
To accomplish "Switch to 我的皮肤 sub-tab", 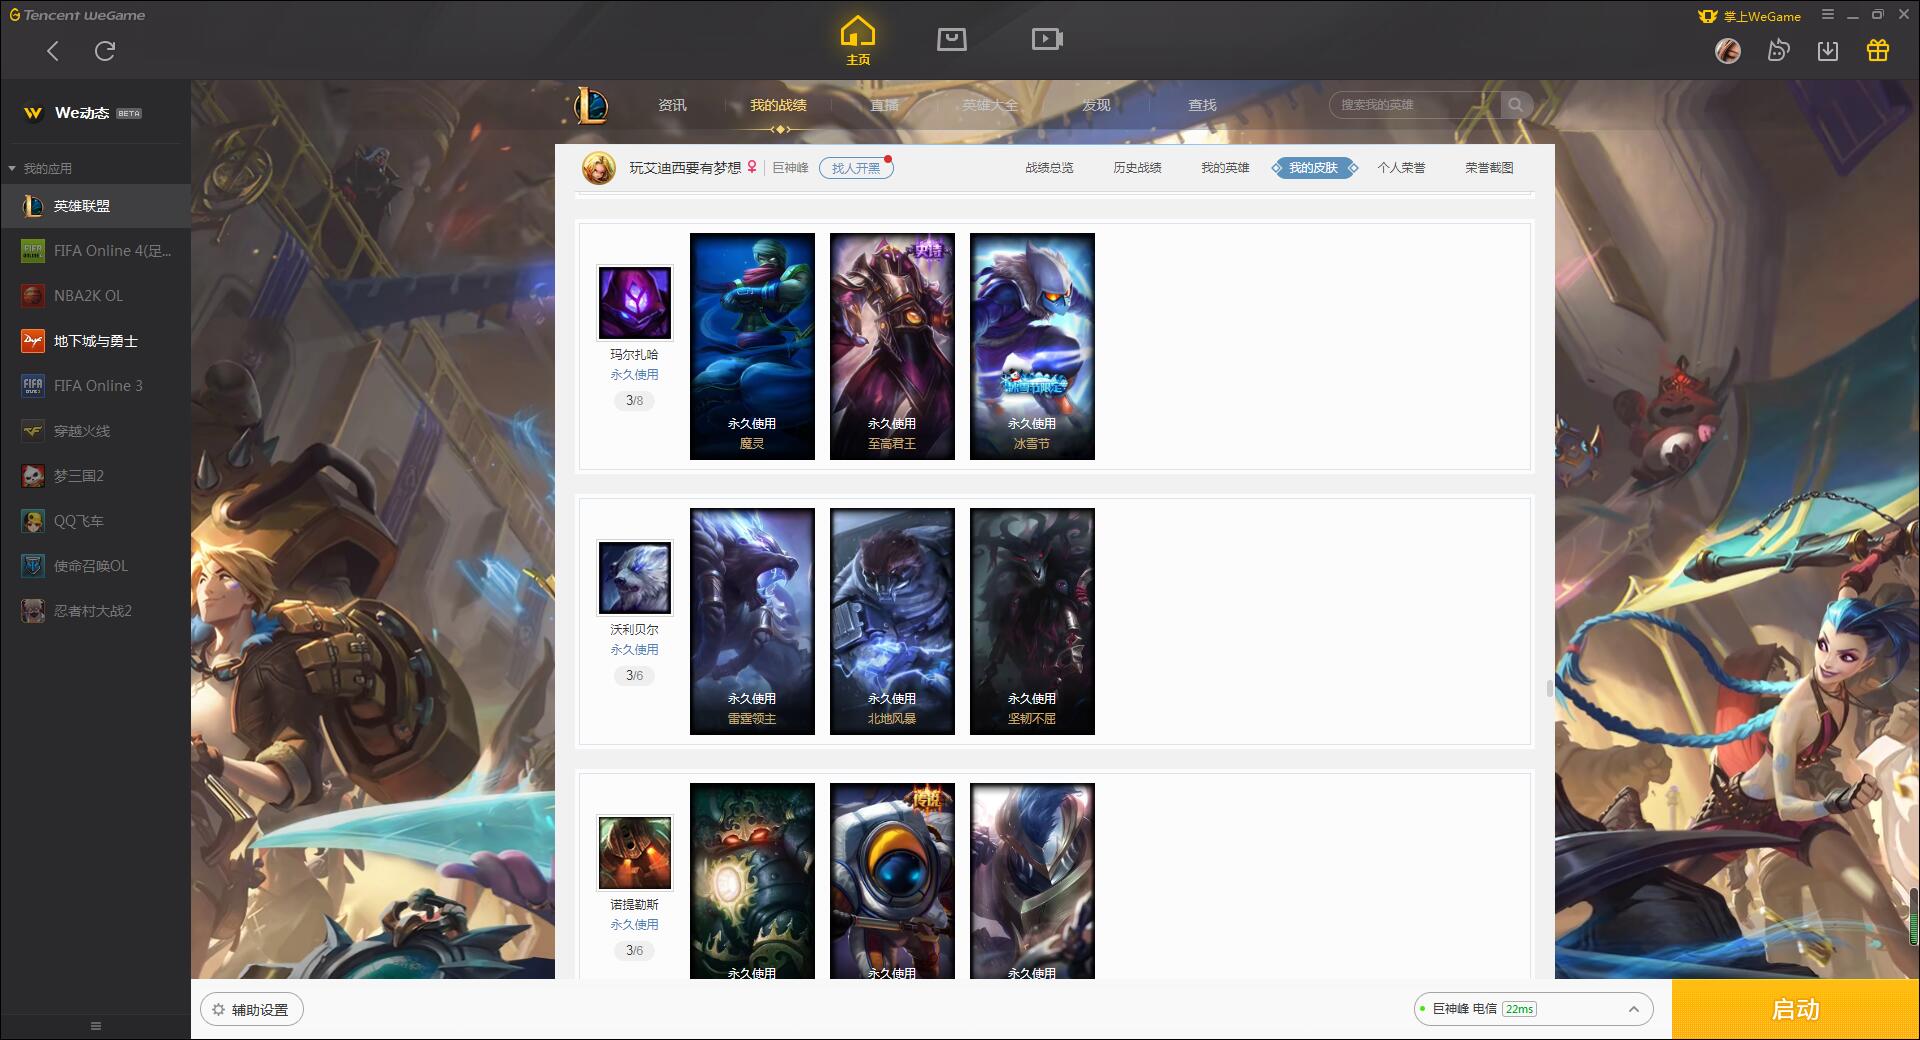I will coord(1313,168).
